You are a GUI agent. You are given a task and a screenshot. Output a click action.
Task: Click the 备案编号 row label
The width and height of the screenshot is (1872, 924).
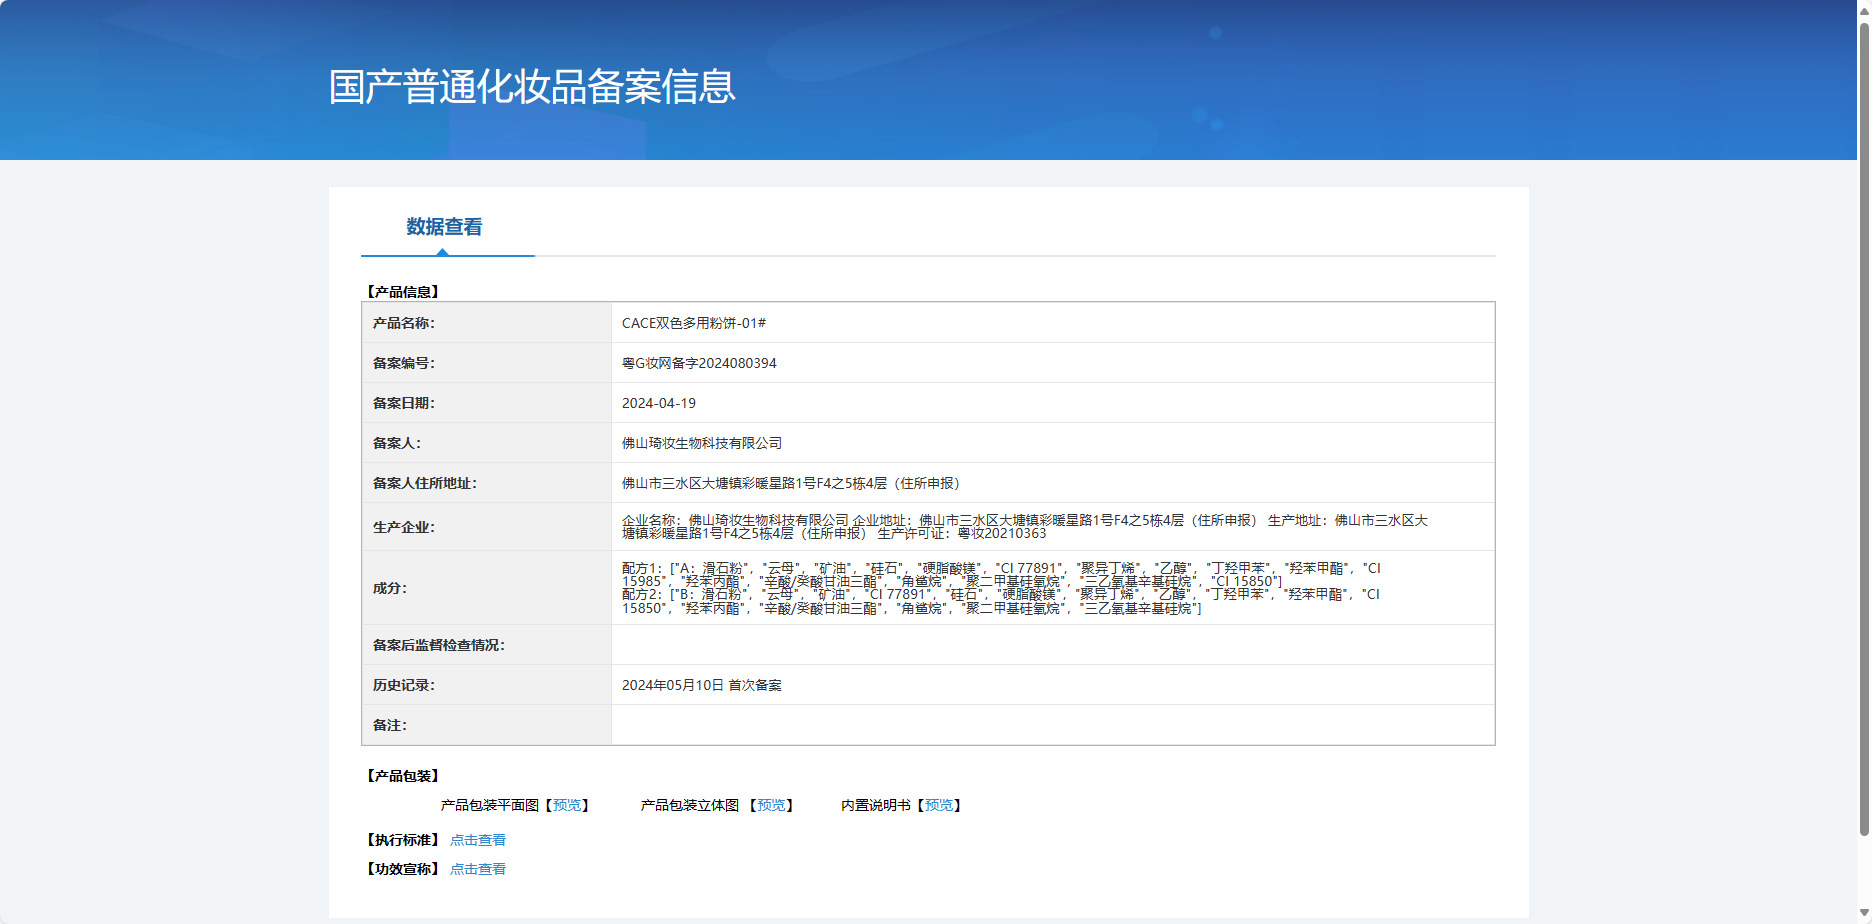[x=404, y=363]
